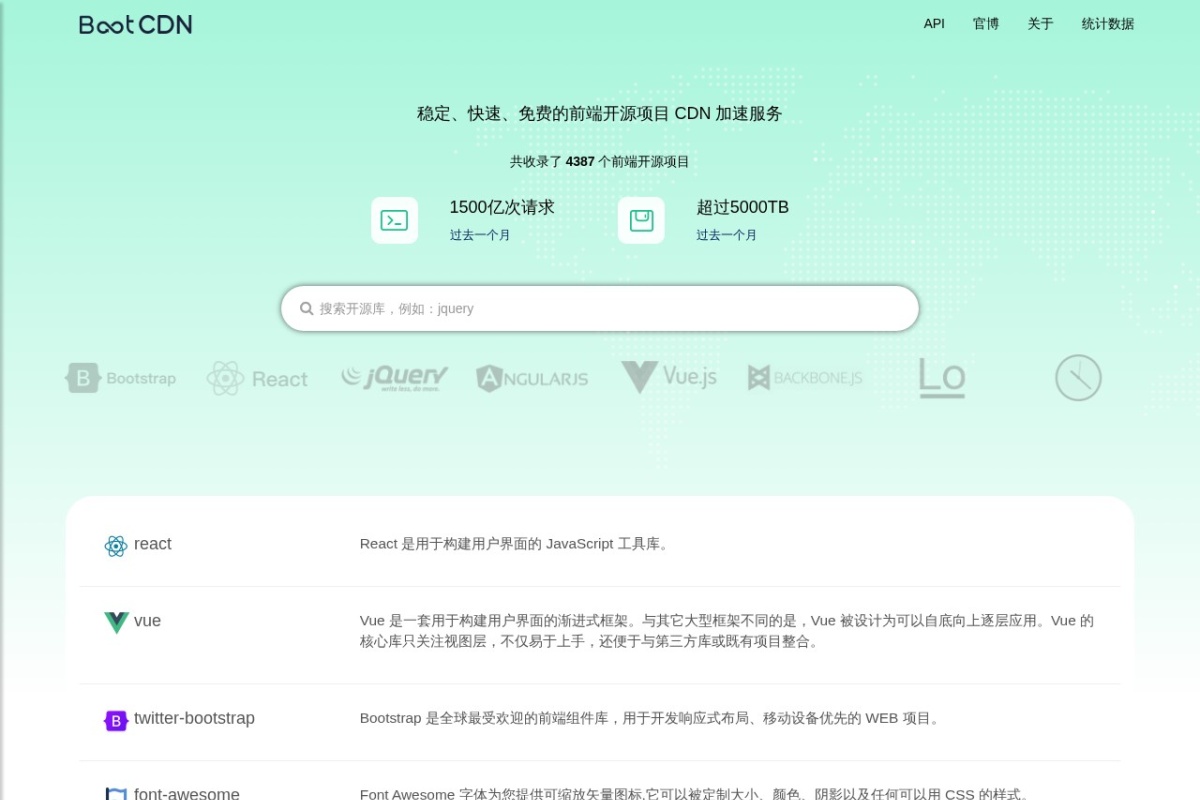Focus the 搜索开源库 search box
This screenshot has height=800, width=1200.
[x=600, y=308]
